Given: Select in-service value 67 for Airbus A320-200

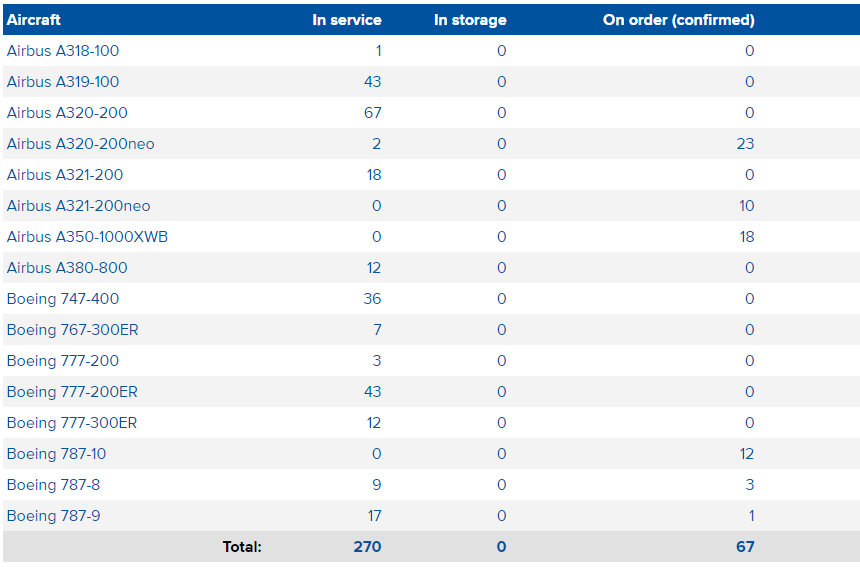Looking at the screenshot, I should [372, 113].
